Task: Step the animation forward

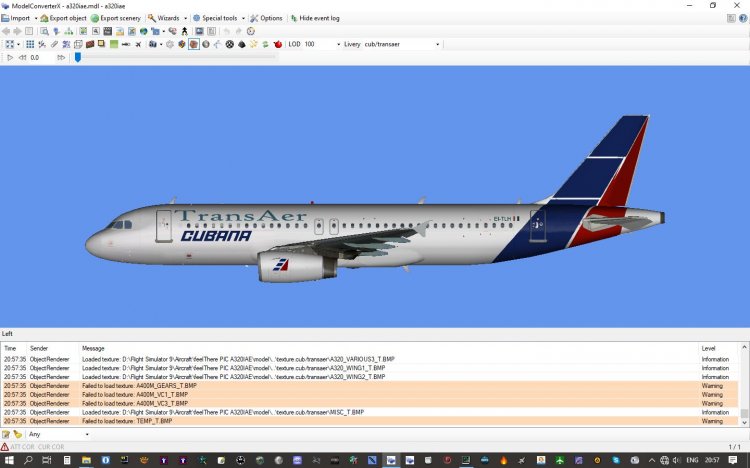Action: [x=61, y=57]
